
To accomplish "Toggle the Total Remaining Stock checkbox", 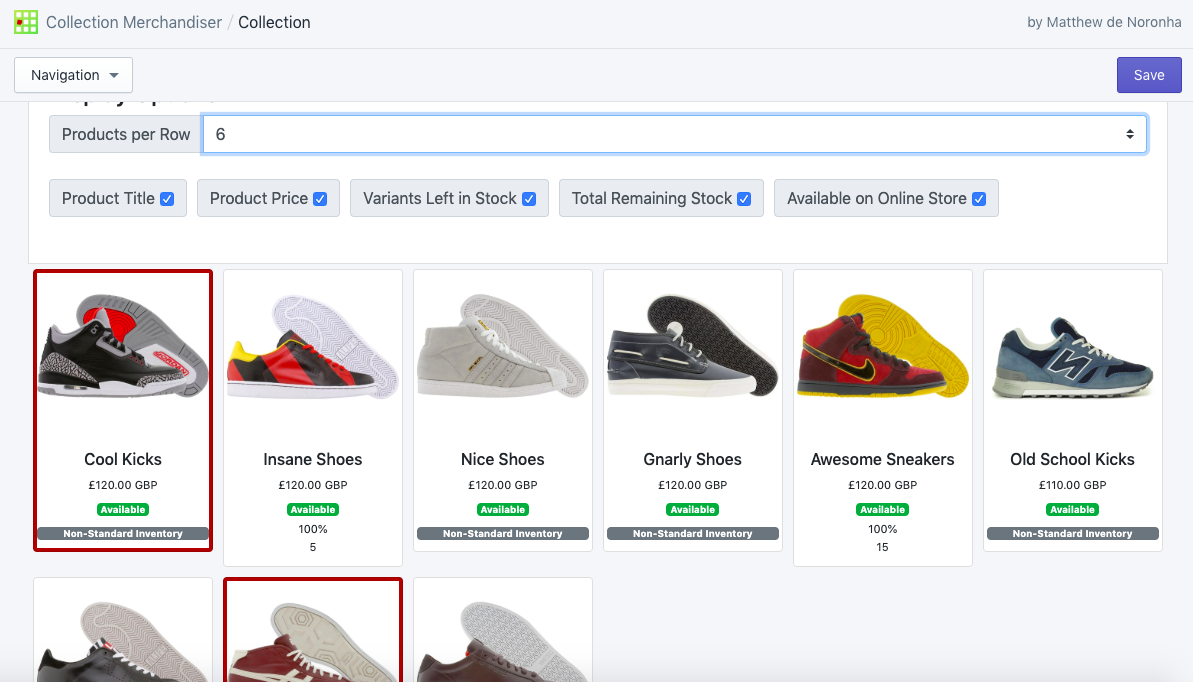I will 744,199.
